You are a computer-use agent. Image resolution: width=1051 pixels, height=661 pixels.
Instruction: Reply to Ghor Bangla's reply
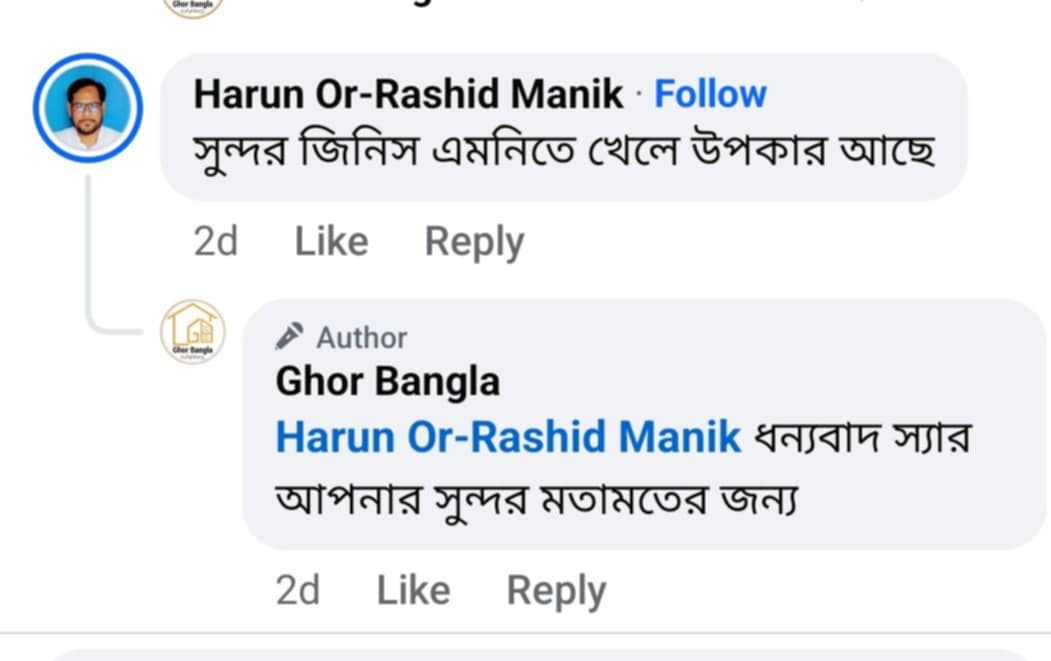pyautogui.click(x=556, y=590)
